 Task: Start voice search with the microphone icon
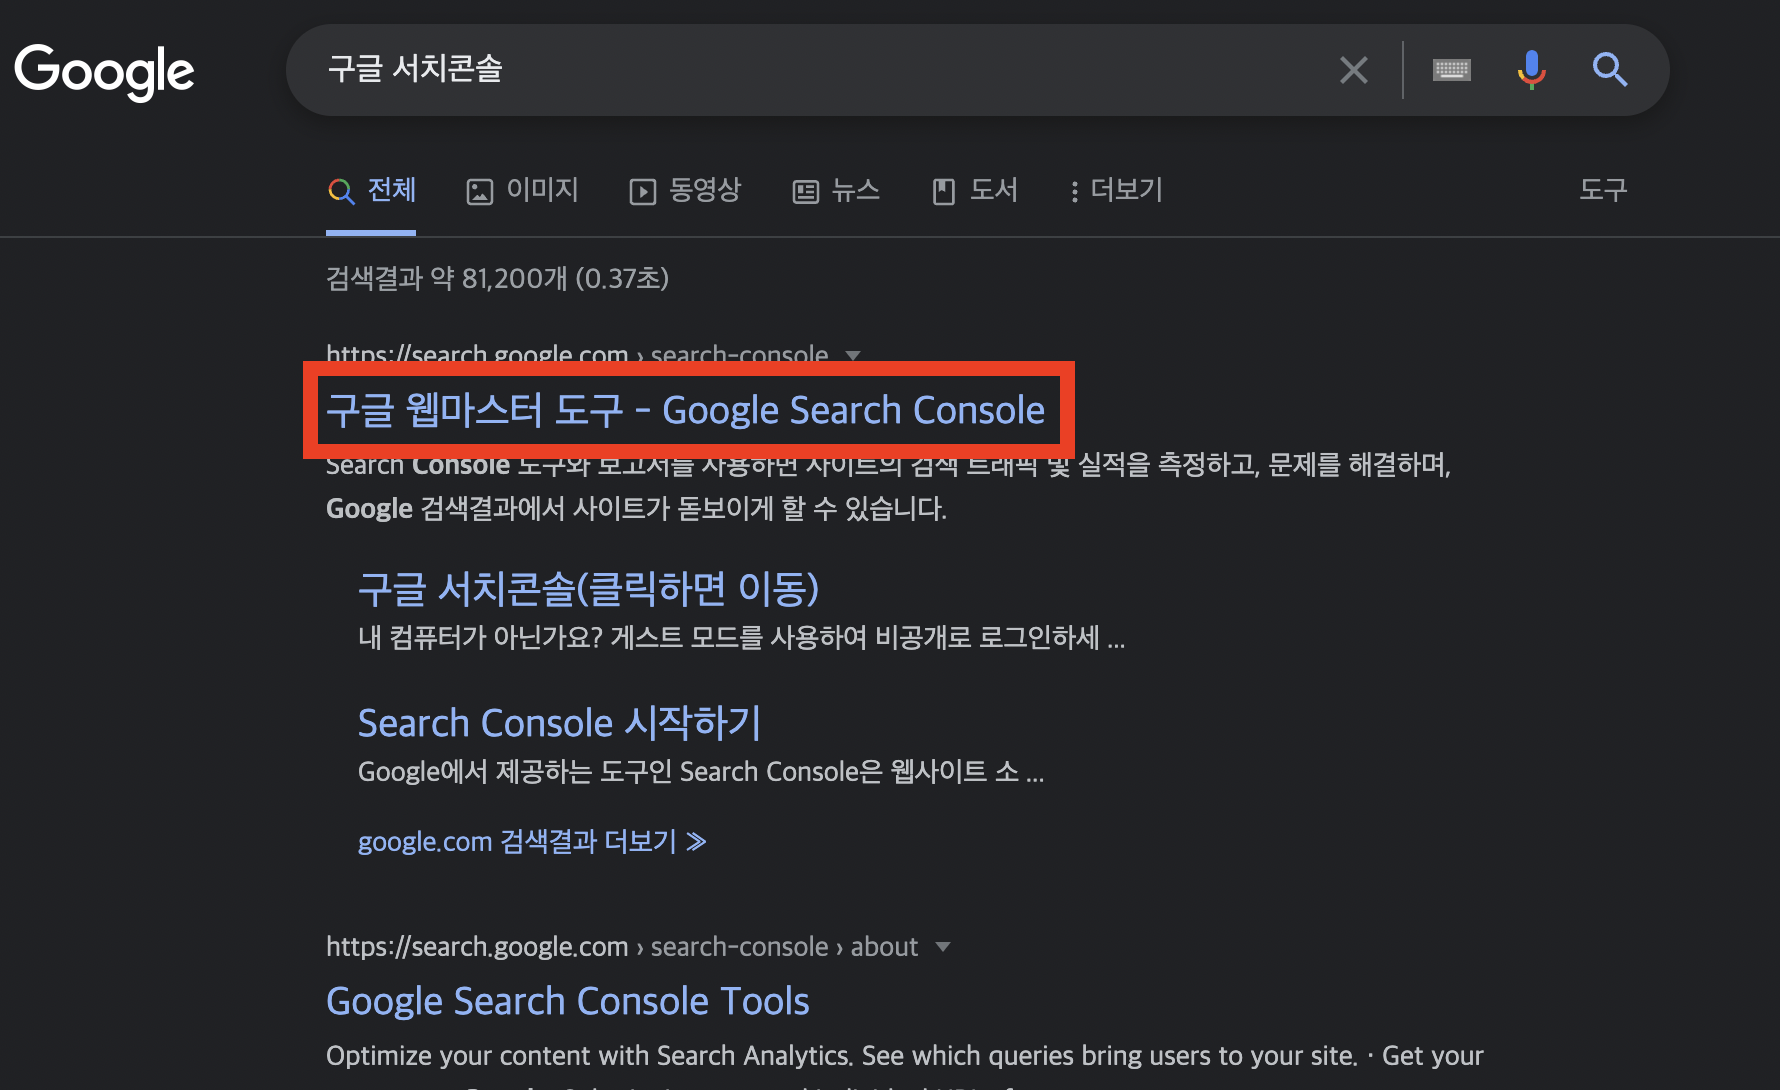(x=1531, y=70)
